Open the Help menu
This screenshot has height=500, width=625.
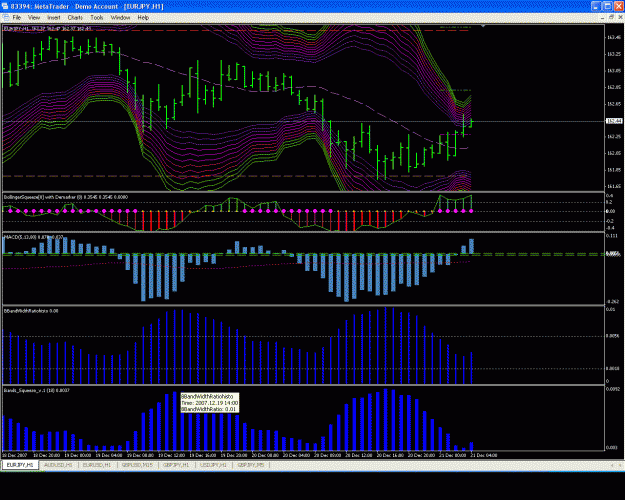[x=143, y=18]
